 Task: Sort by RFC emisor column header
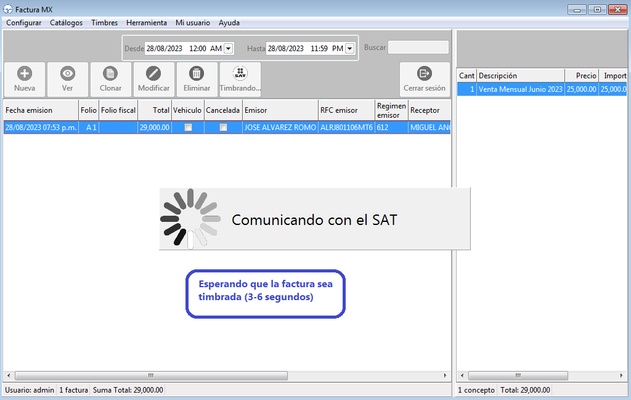(346, 110)
